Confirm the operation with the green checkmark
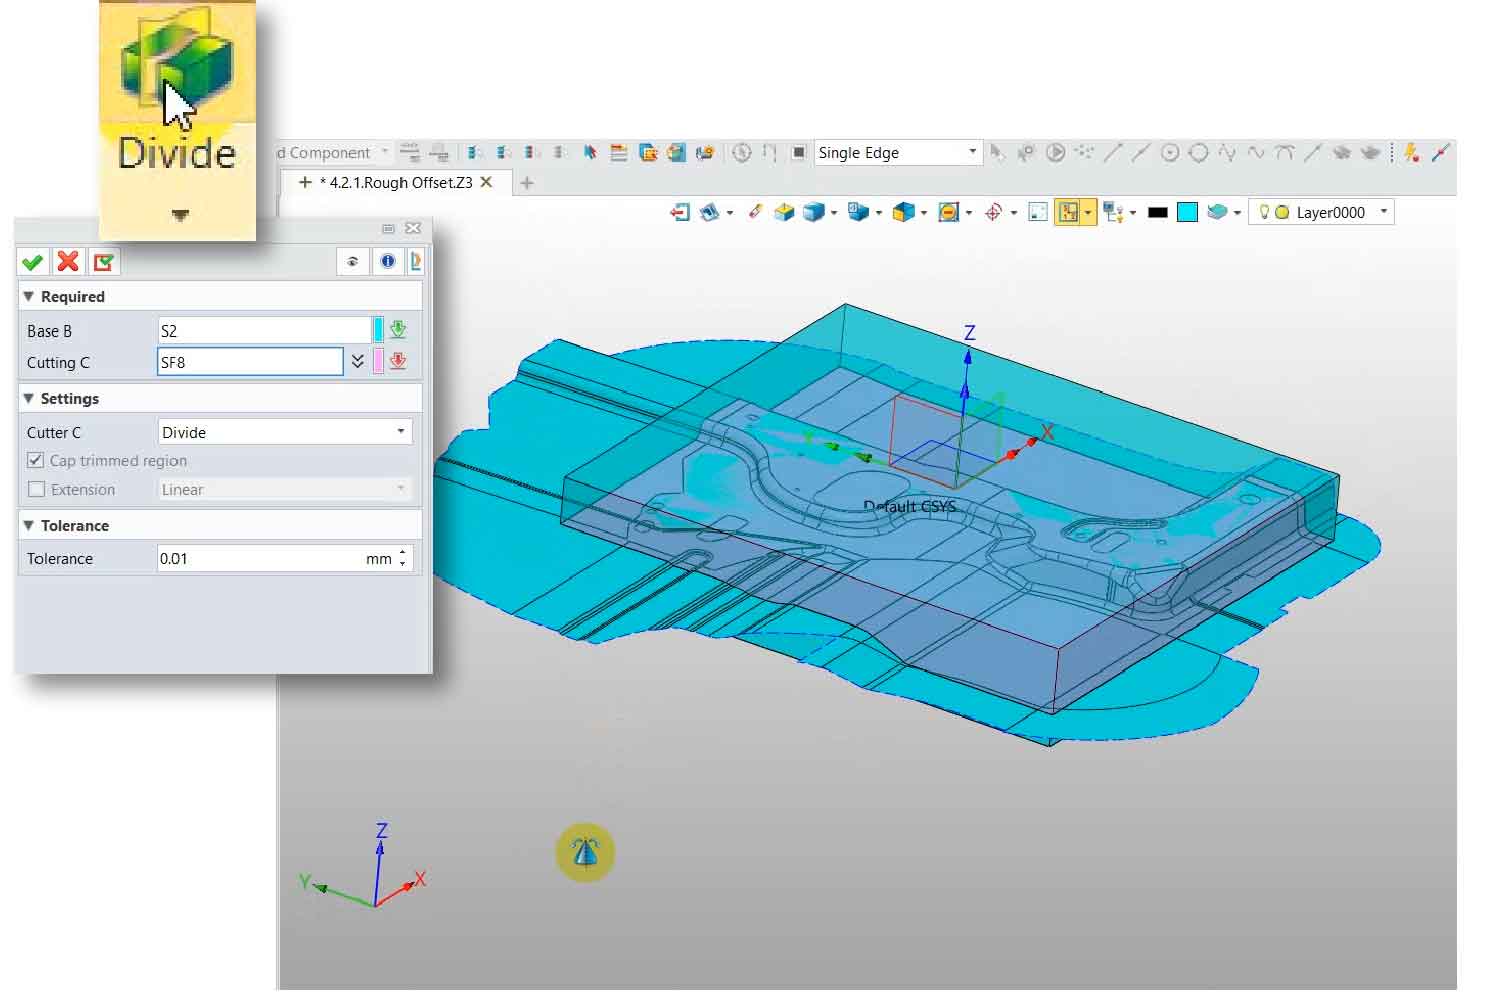The image size is (1489, 998). [32, 262]
